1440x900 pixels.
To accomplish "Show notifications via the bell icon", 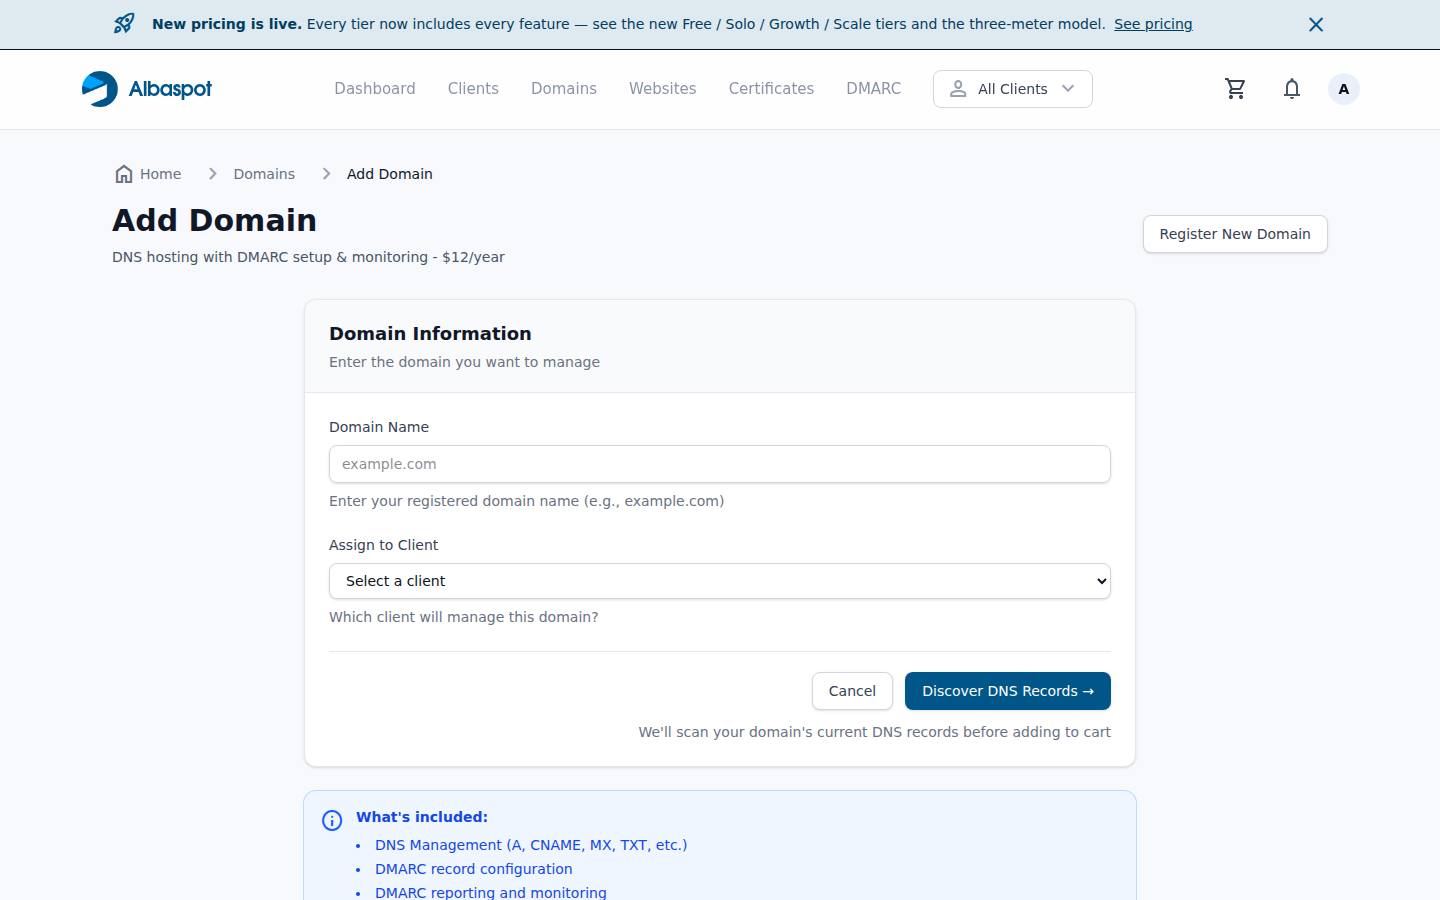I will (1292, 89).
